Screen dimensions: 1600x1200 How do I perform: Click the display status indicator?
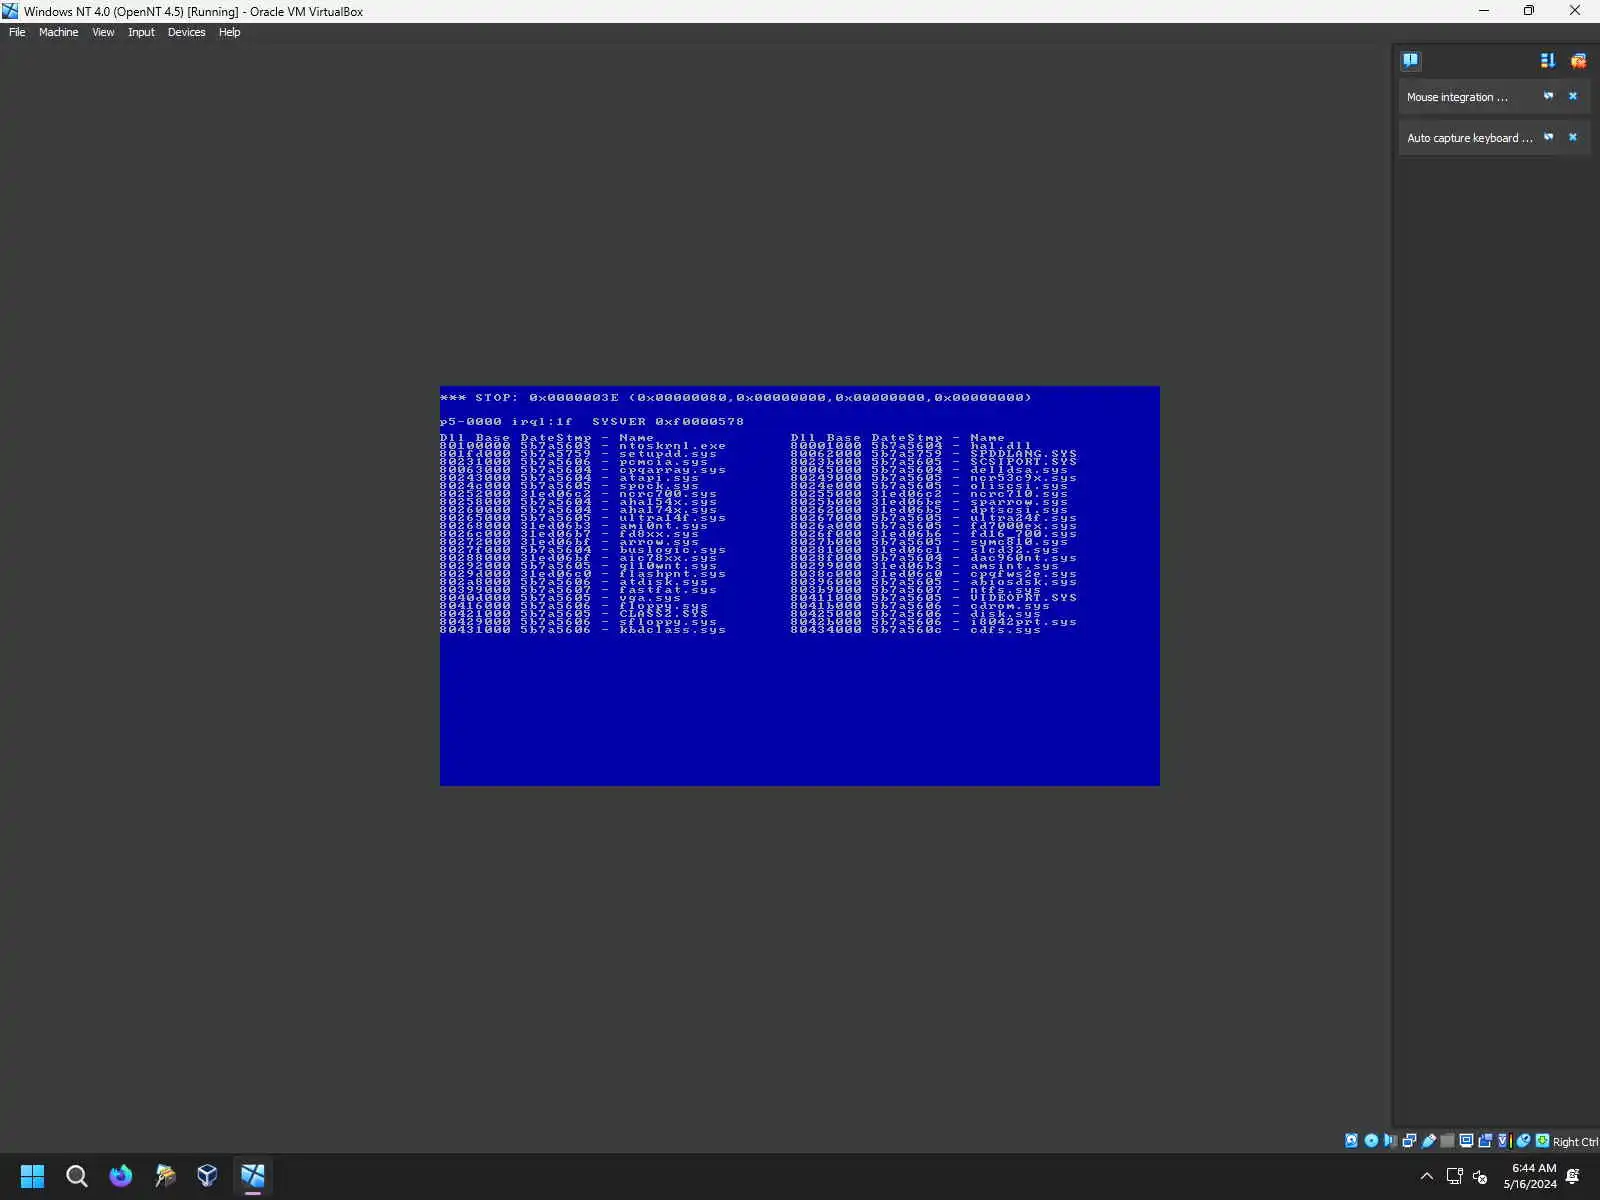[1466, 1141]
